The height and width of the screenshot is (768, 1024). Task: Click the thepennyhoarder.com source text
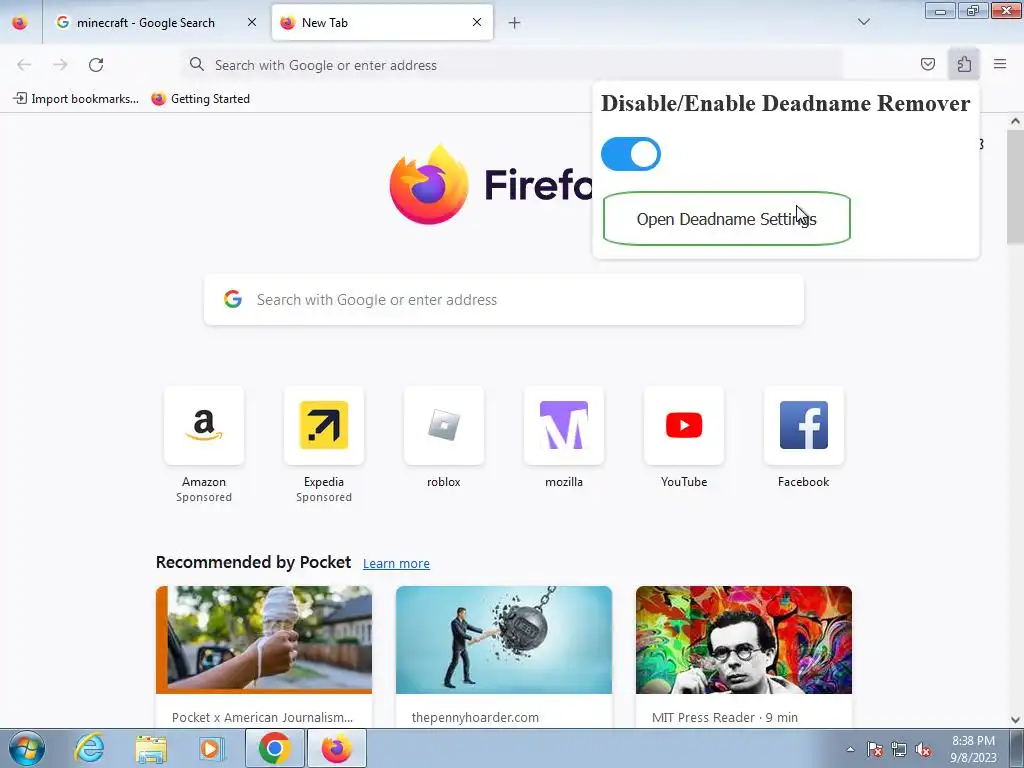(475, 718)
